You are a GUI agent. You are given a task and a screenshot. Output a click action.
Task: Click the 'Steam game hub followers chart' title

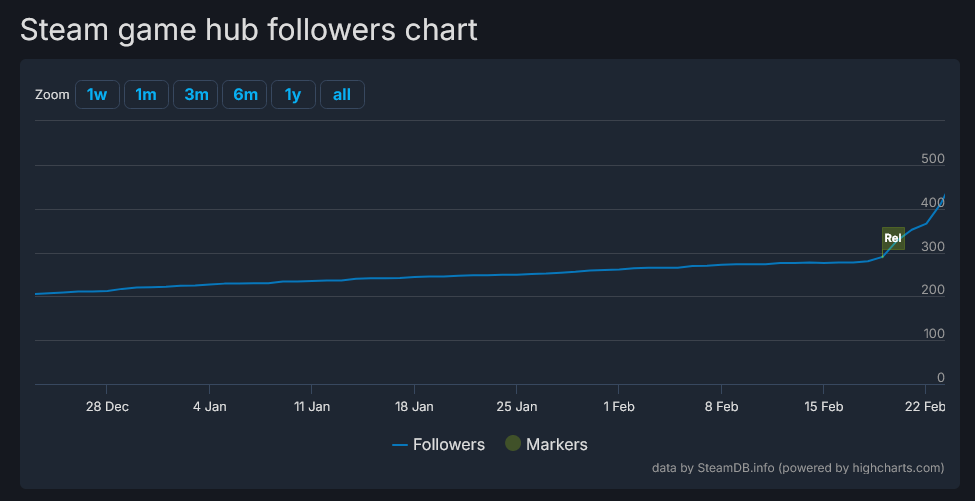coord(249,30)
